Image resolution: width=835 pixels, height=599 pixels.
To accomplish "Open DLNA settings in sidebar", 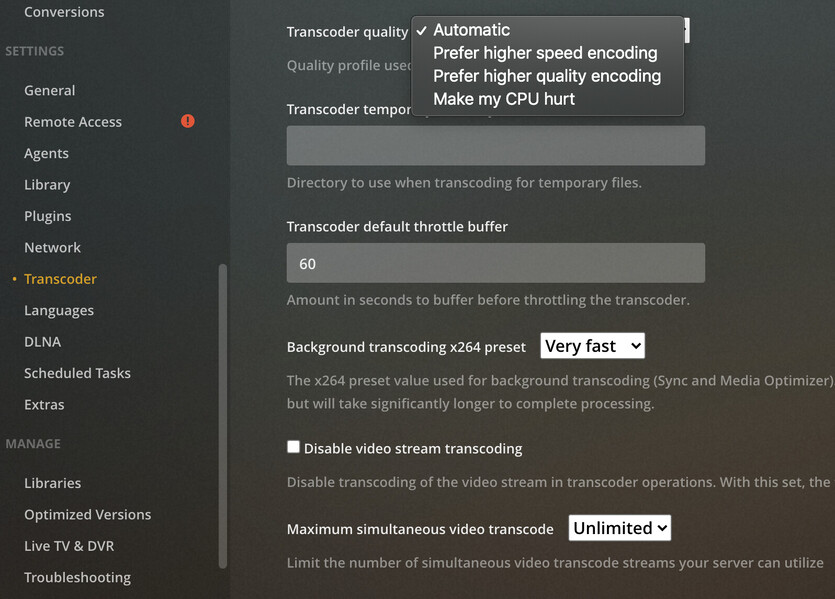I will 43,342.
